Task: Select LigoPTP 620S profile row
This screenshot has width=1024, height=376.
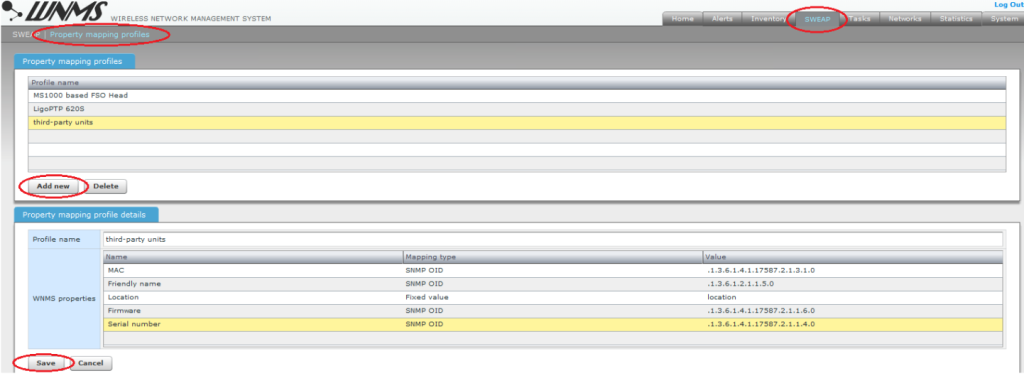Action: tap(517, 109)
